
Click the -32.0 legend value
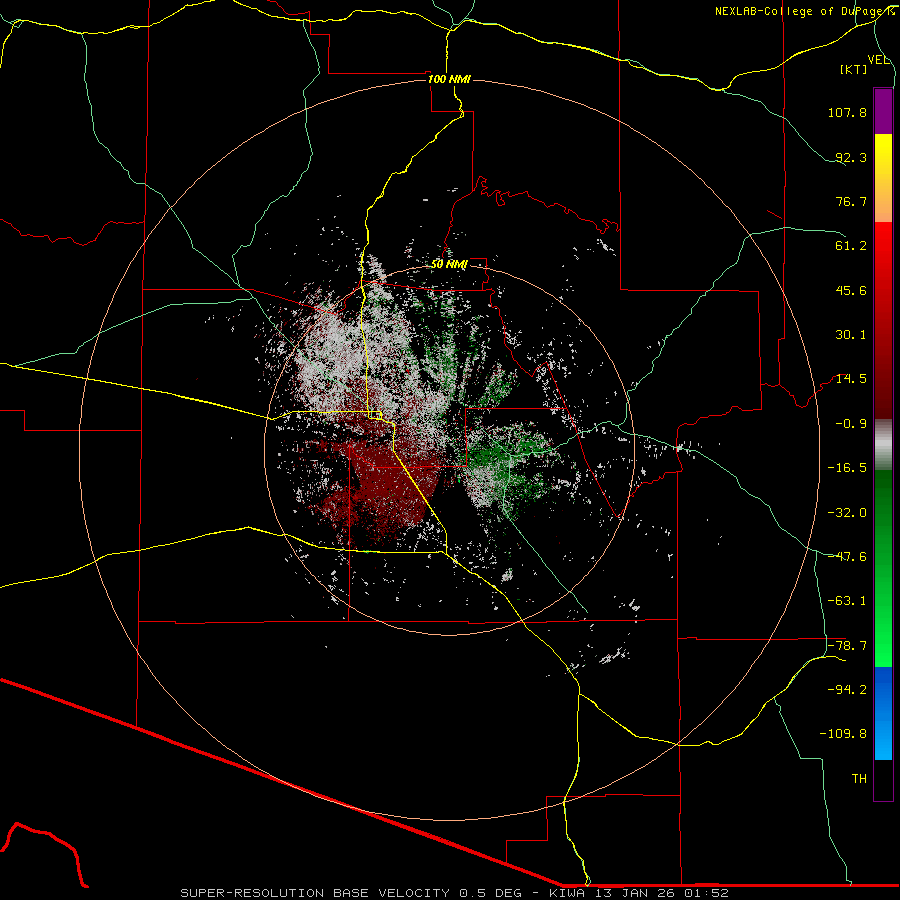(x=847, y=513)
